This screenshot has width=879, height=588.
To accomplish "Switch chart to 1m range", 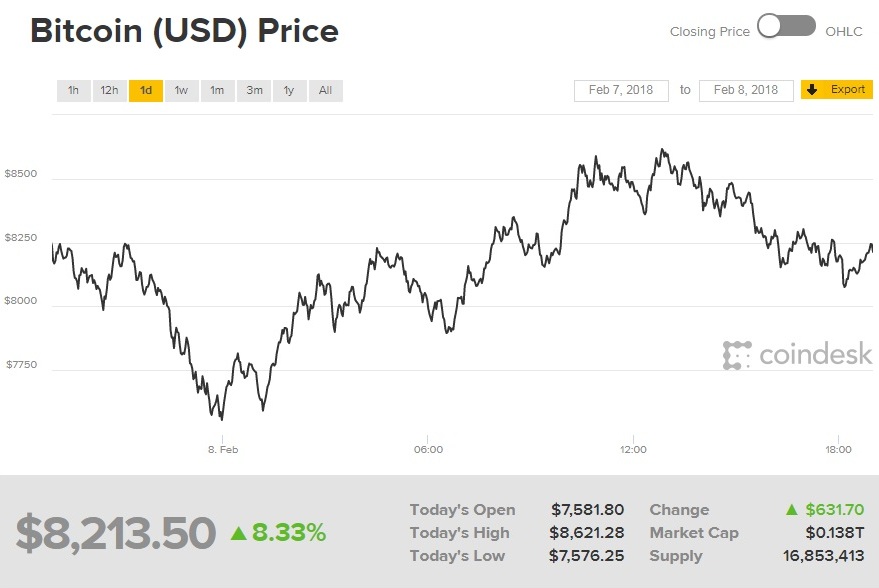I will 217,91.
